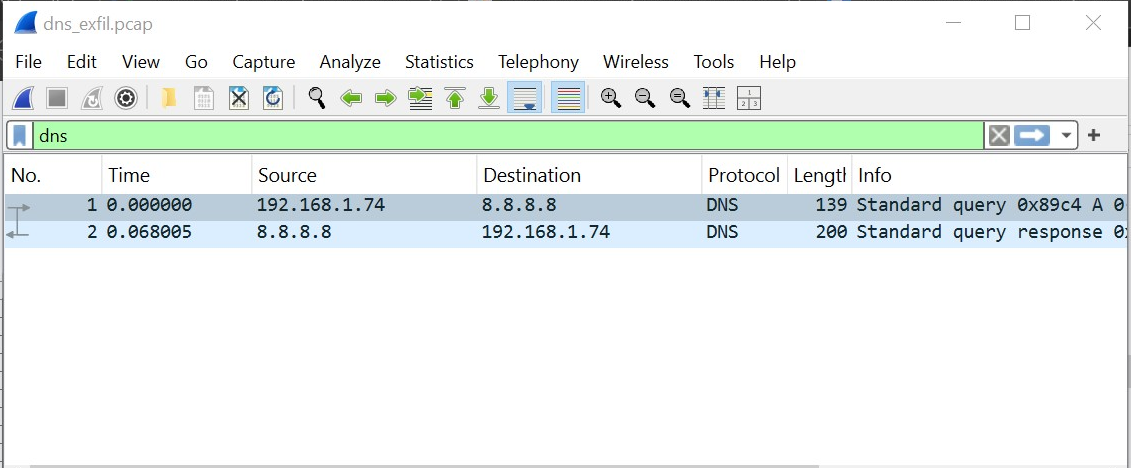This screenshot has width=1131, height=468.
Task: Go forward to next packet
Action: 386,98
